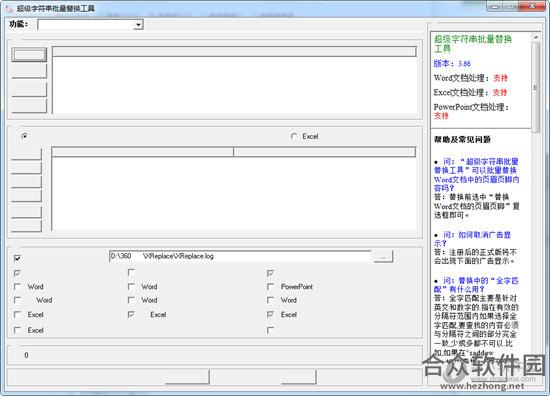Click the green 超级字符串批量替换工具 heading in help panel

click(473, 43)
